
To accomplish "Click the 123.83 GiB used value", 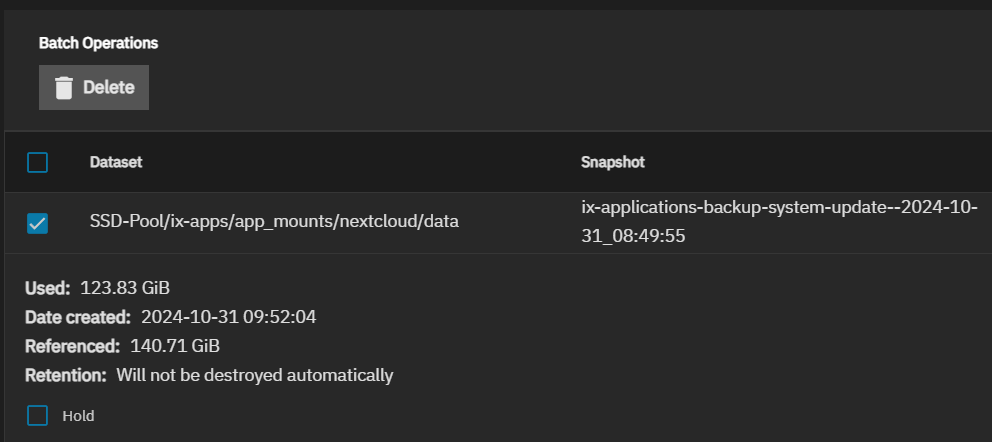I will tap(125, 288).
